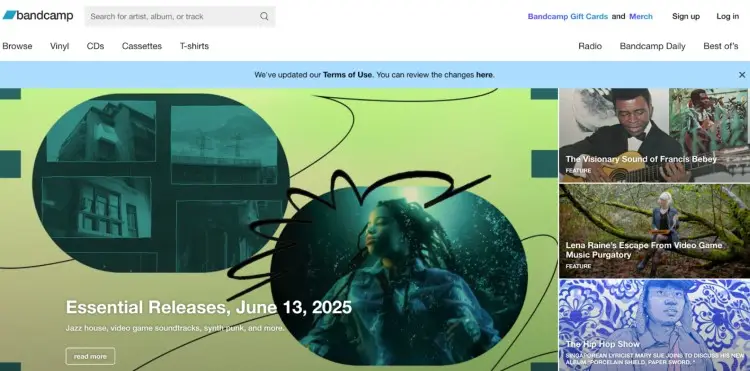This screenshot has height=371, width=750.
Task: Dismiss the Terms of Use banner
Action: pos(742,75)
